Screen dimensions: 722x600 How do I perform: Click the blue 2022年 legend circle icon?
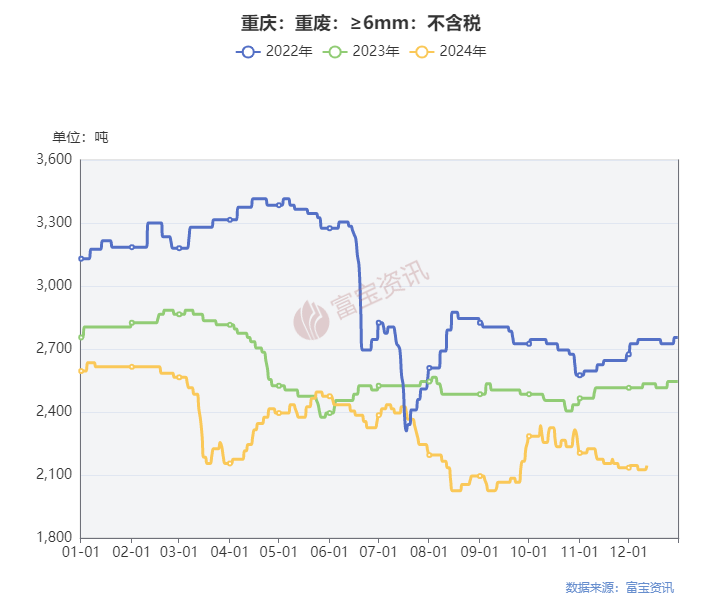pos(248,52)
